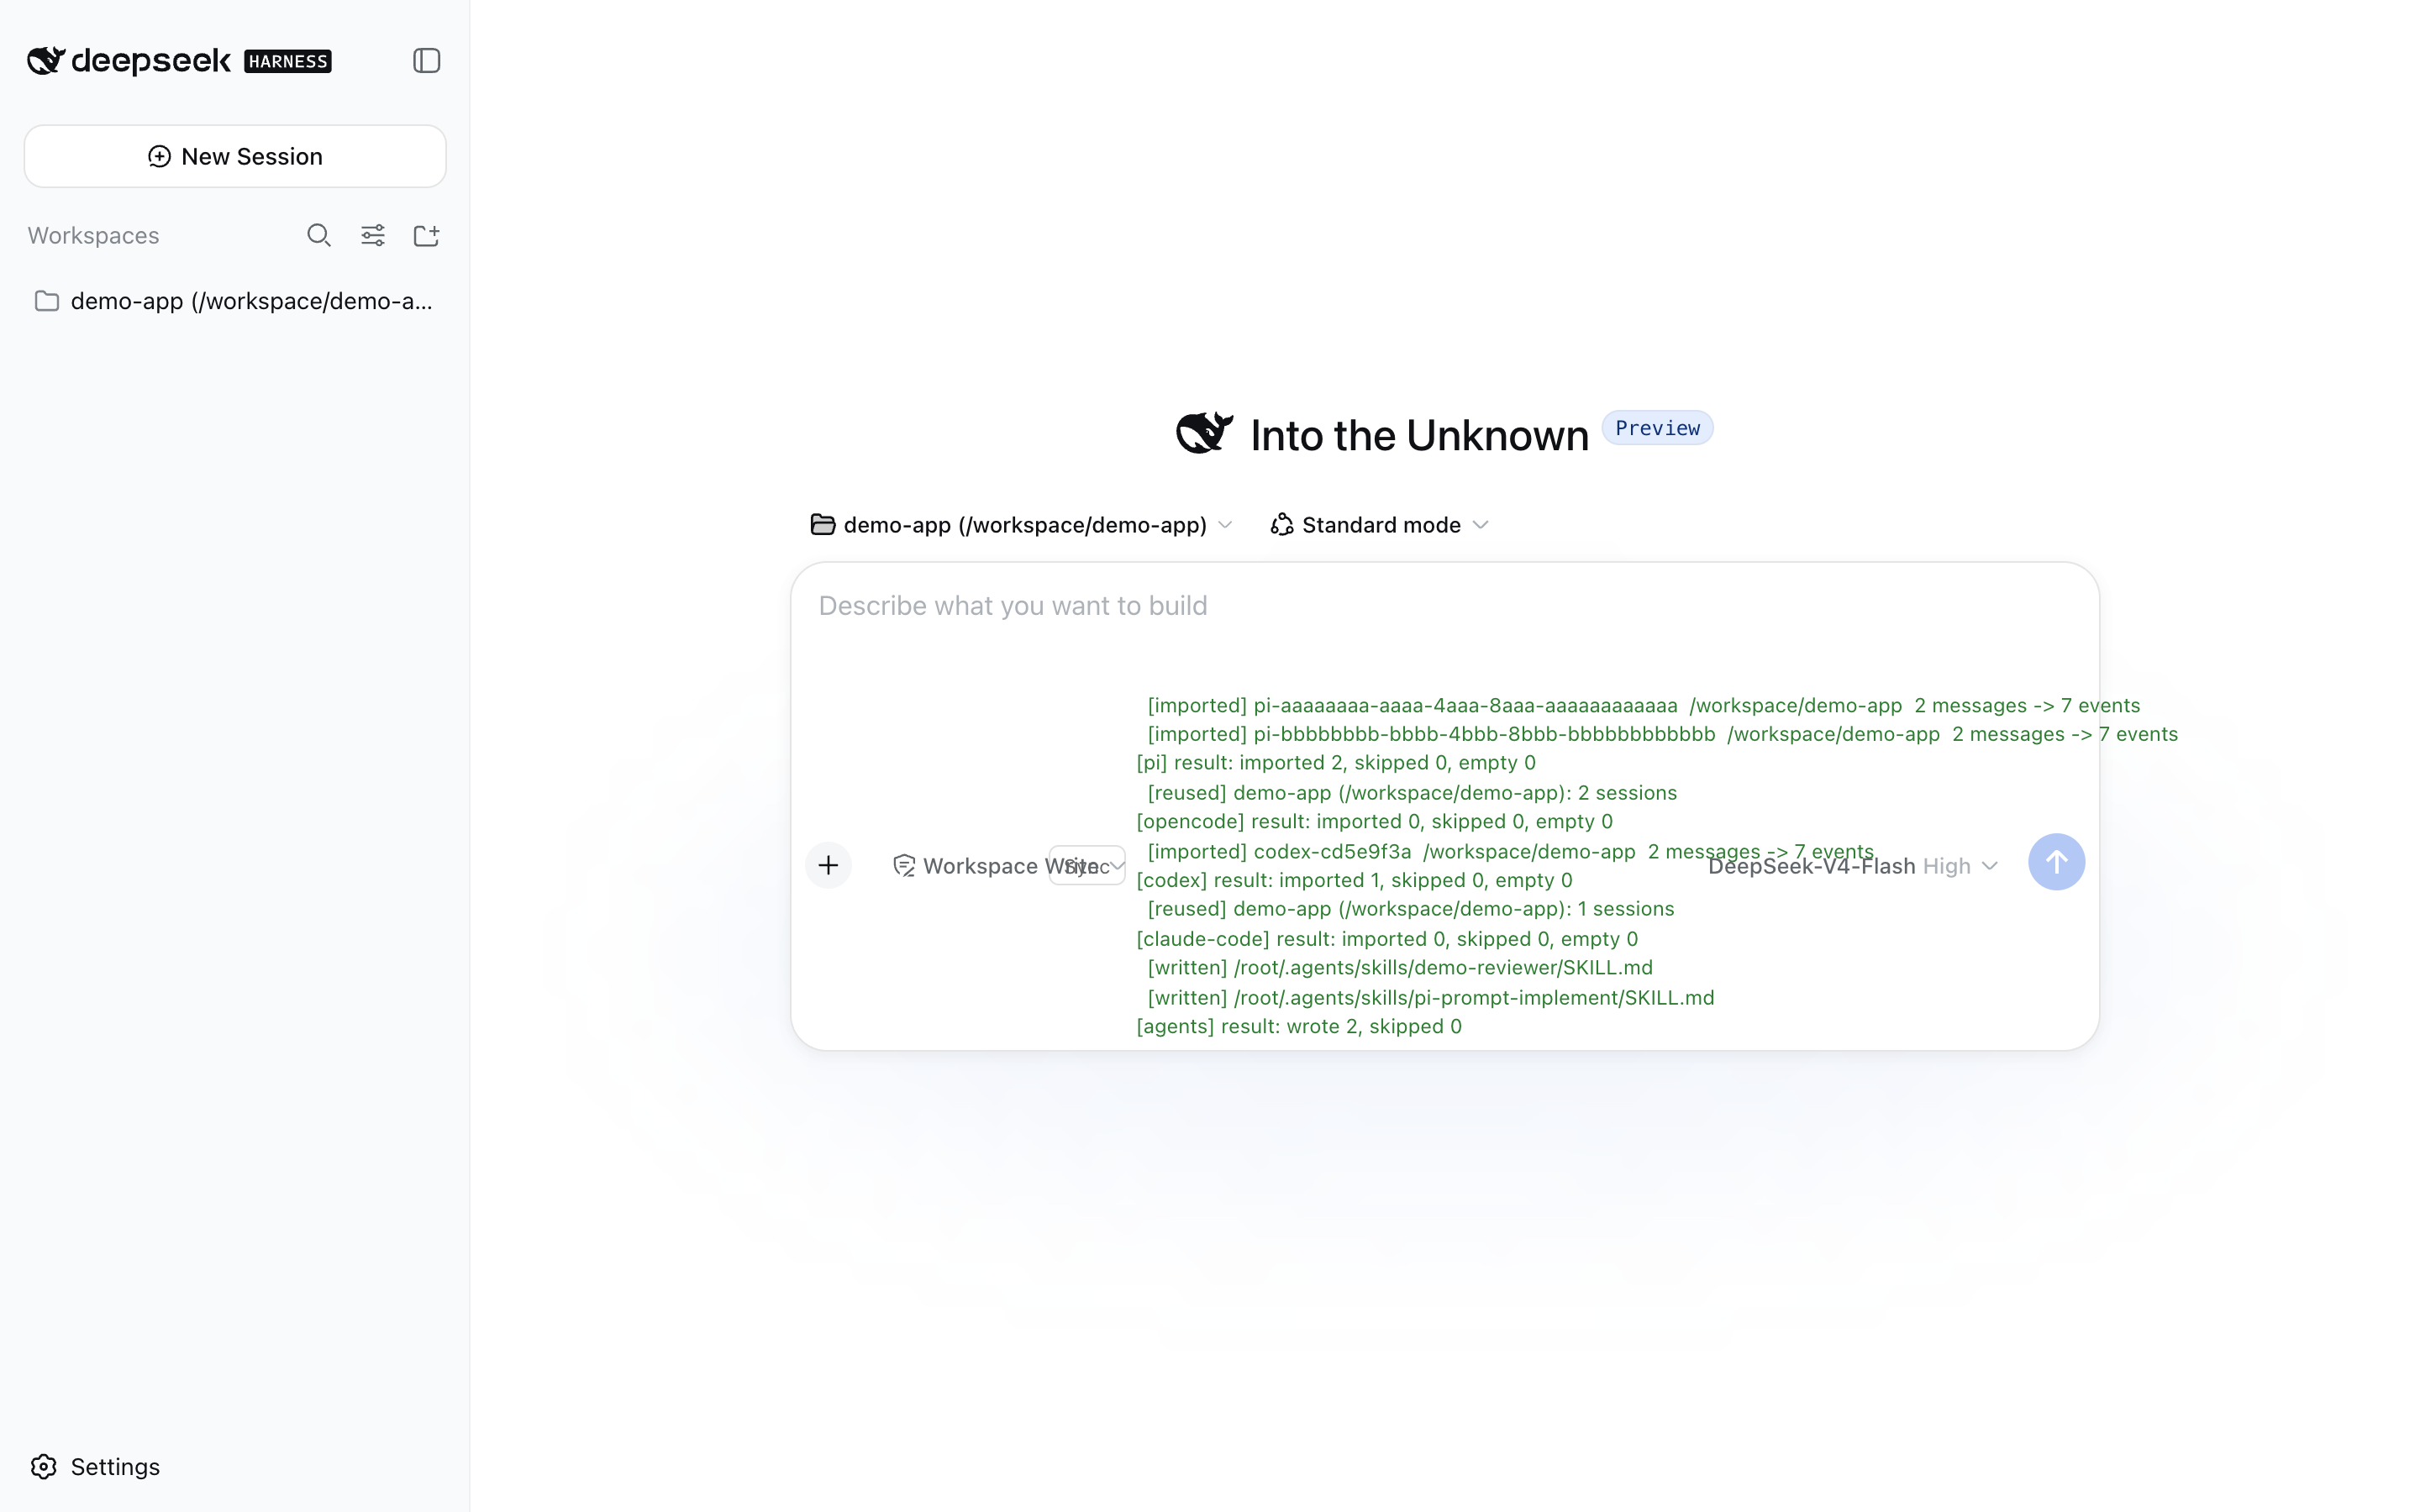Viewport: 2420px width, 1512px height.
Task: Open the DeepSeek-V4-Flash High model dropdown
Action: (x=1853, y=866)
